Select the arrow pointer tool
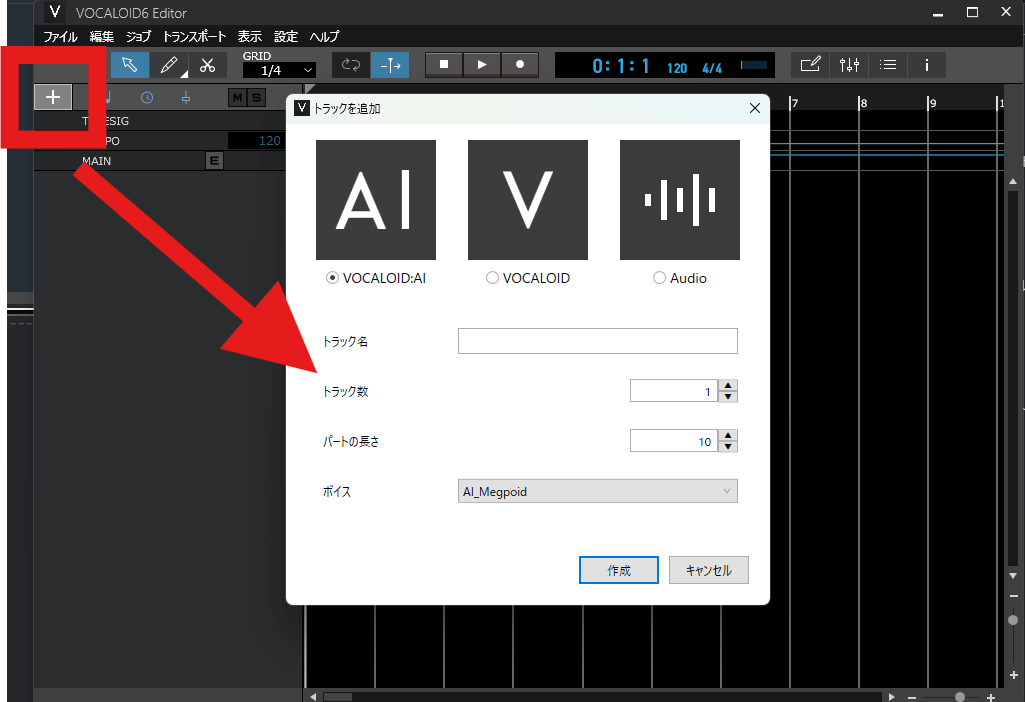The width and height of the screenshot is (1025, 702). click(x=130, y=65)
